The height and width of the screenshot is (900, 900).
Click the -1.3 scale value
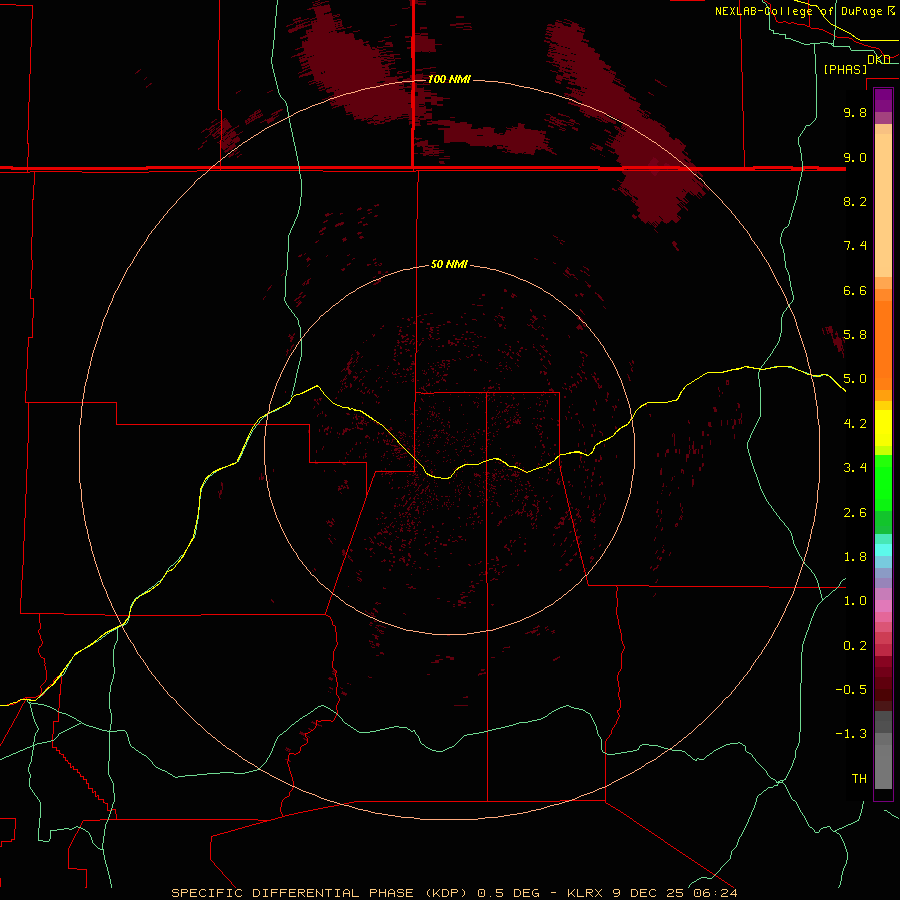pos(851,734)
